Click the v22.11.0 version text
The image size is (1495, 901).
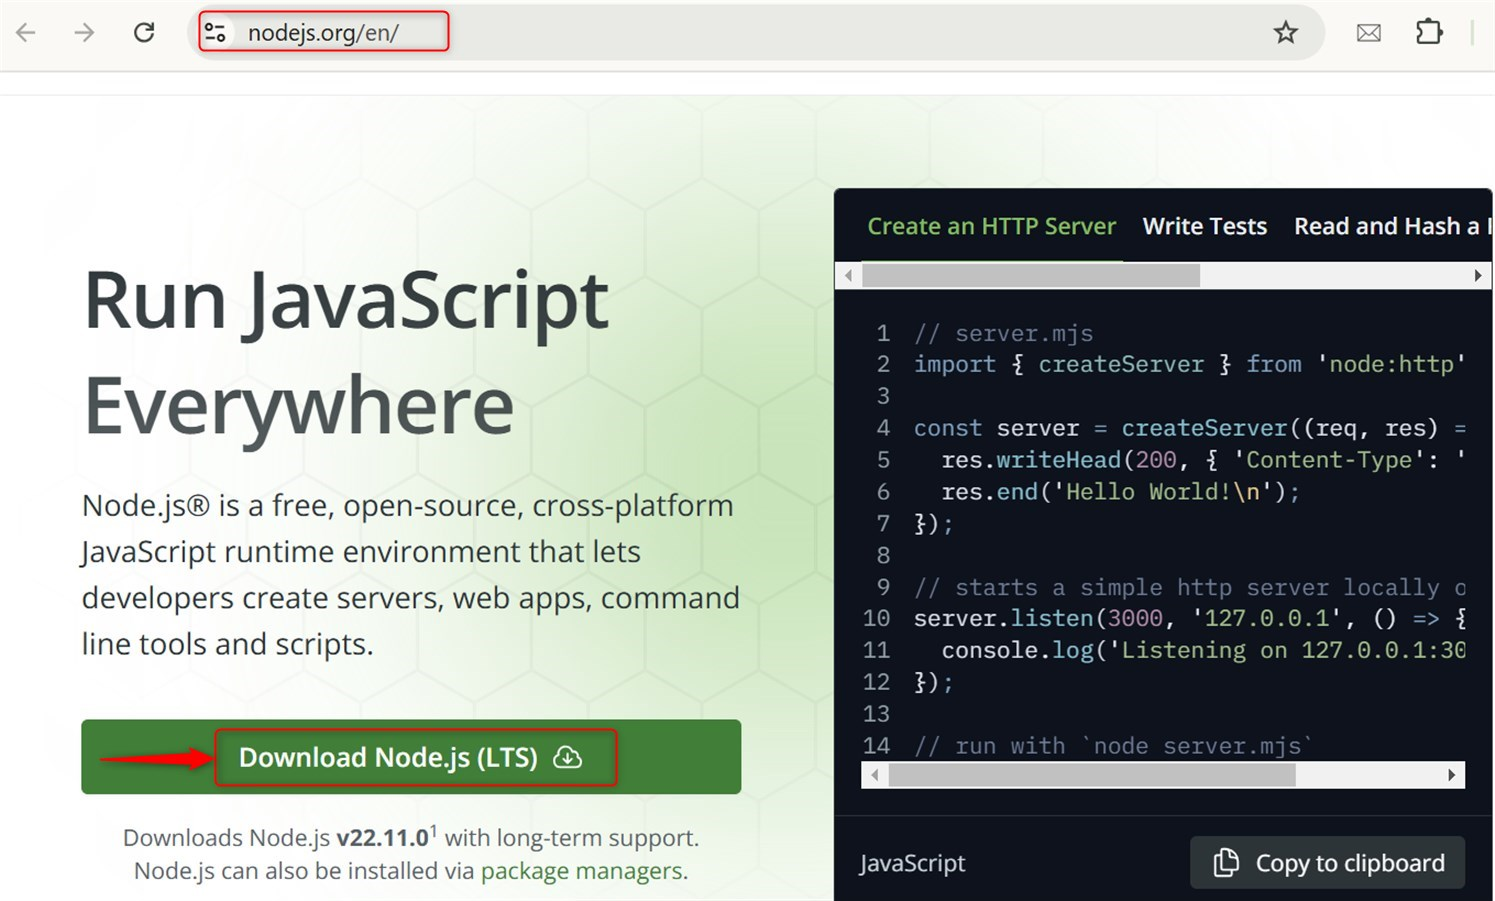[x=382, y=838]
